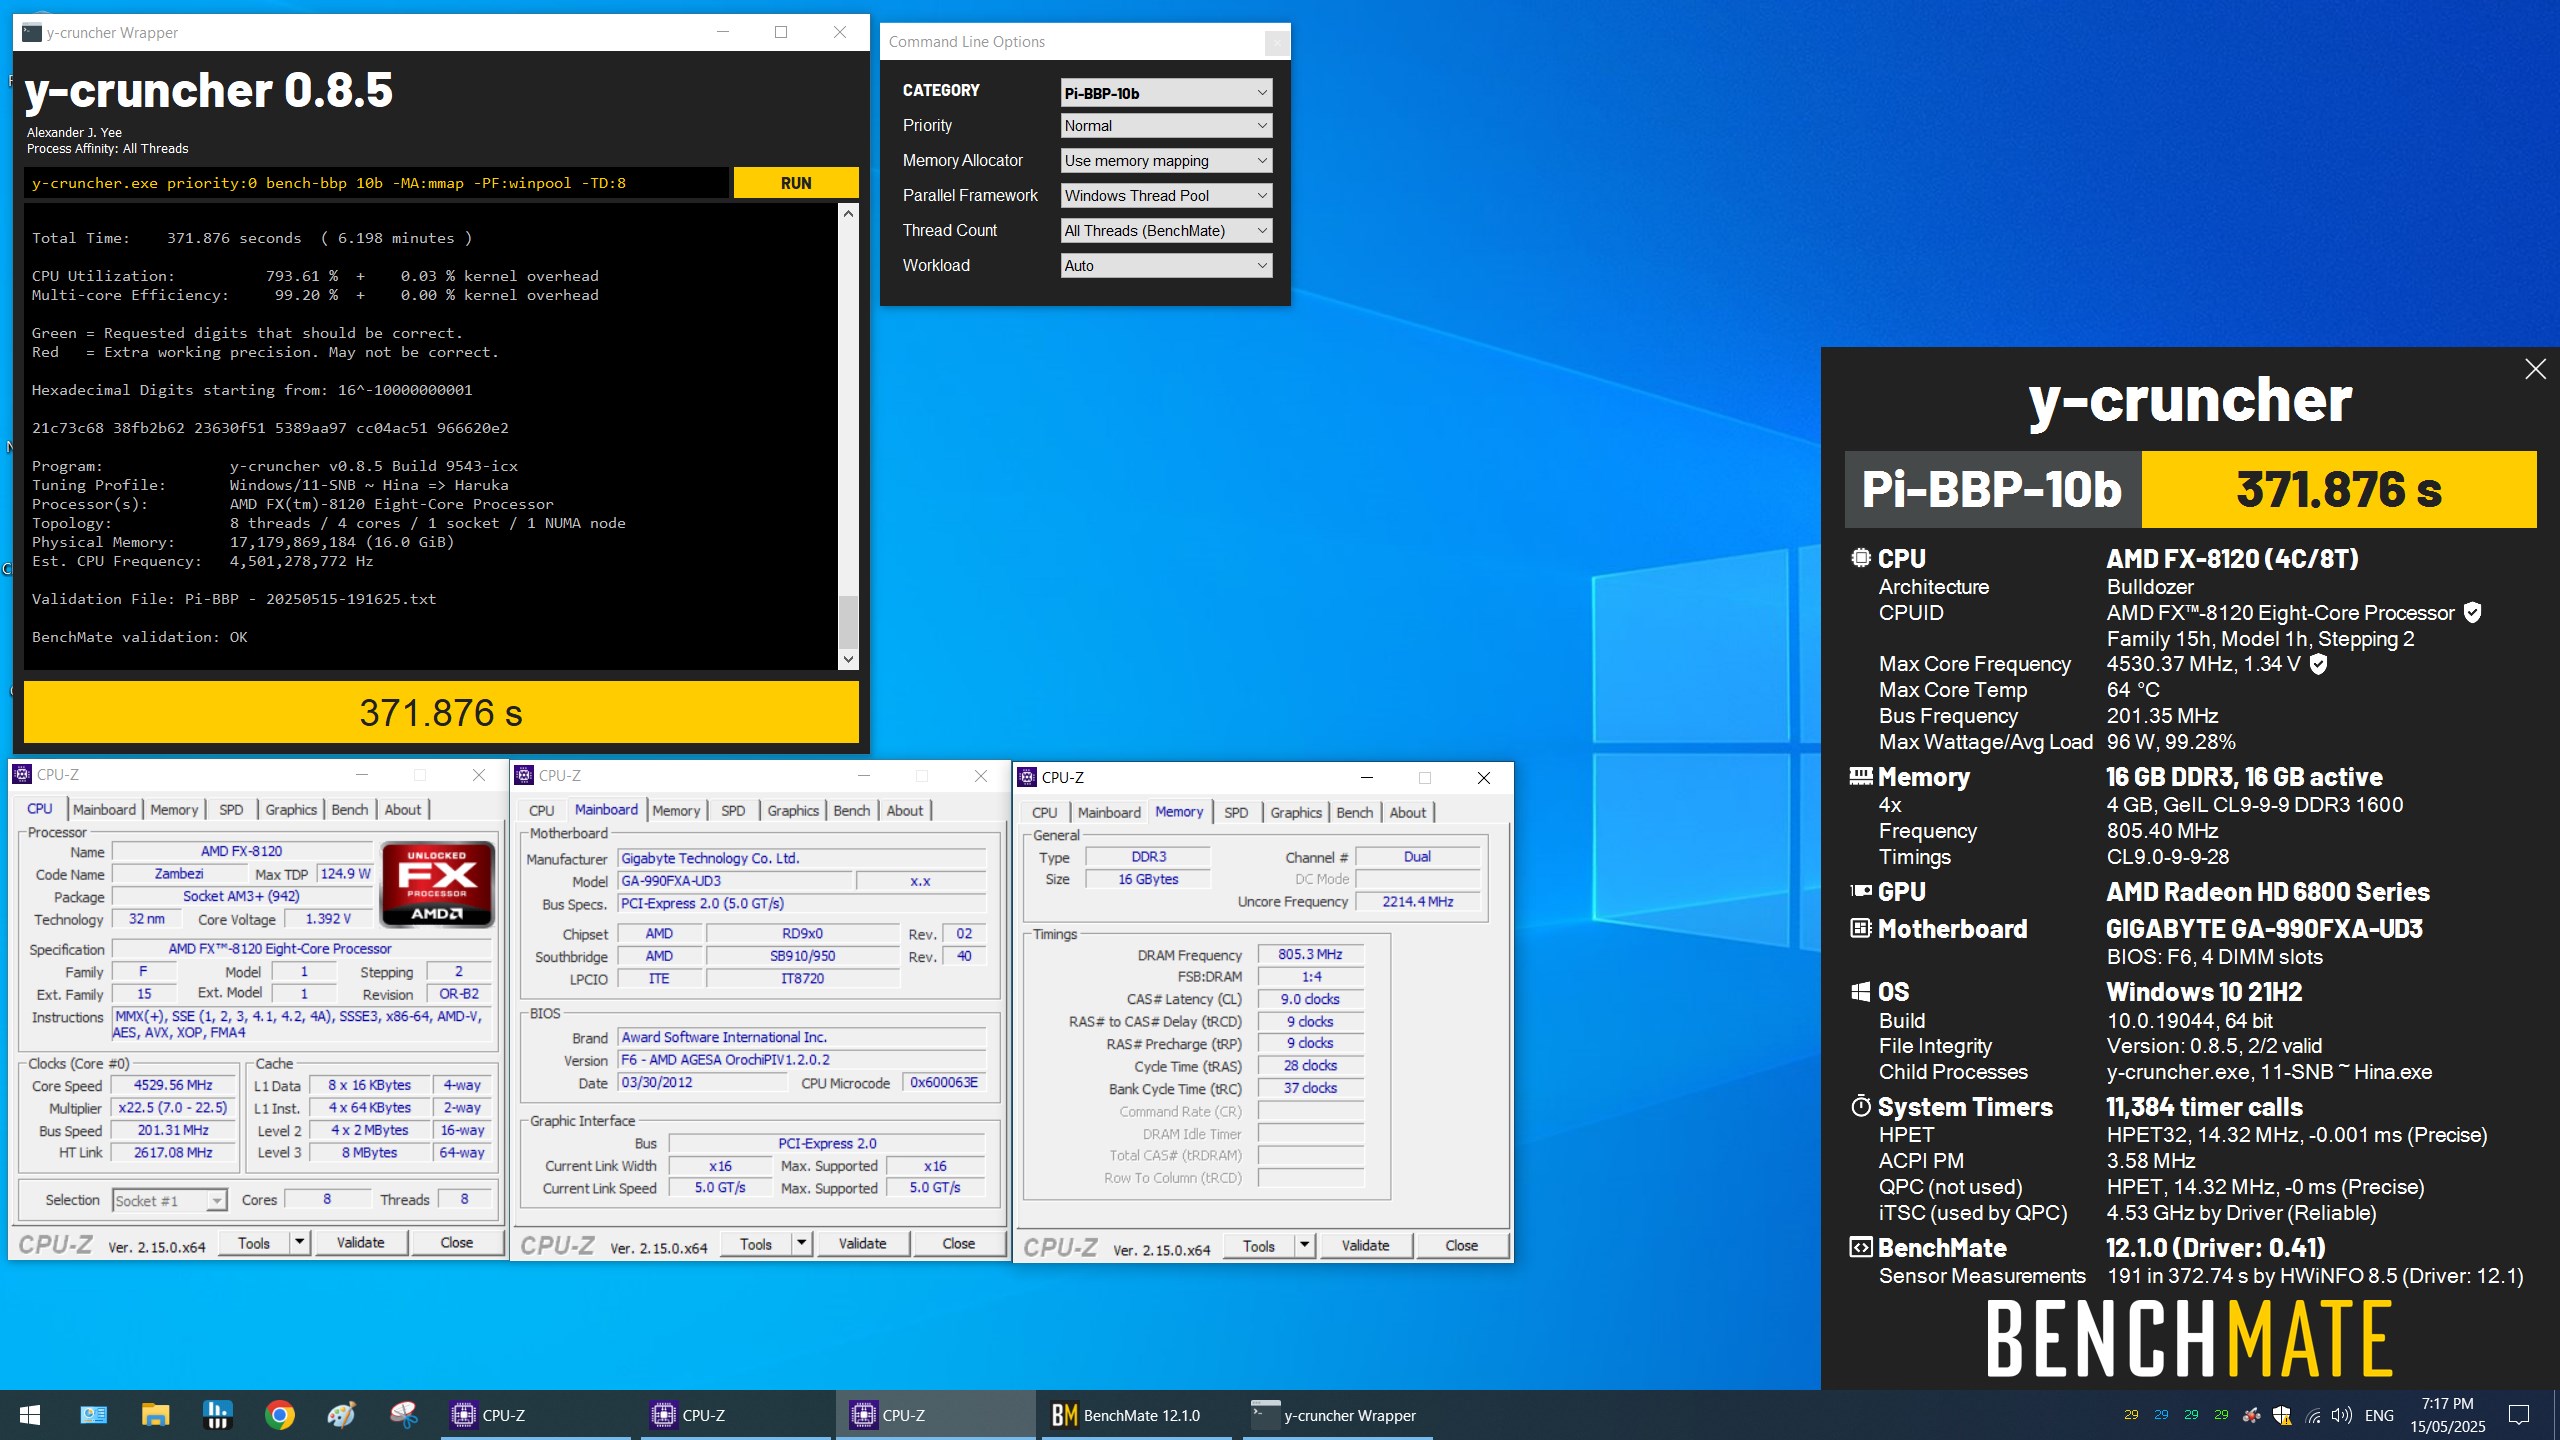Open the Workload dropdown set to Auto
This screenshot has width=2560, height=1440.
[1166, 266]
